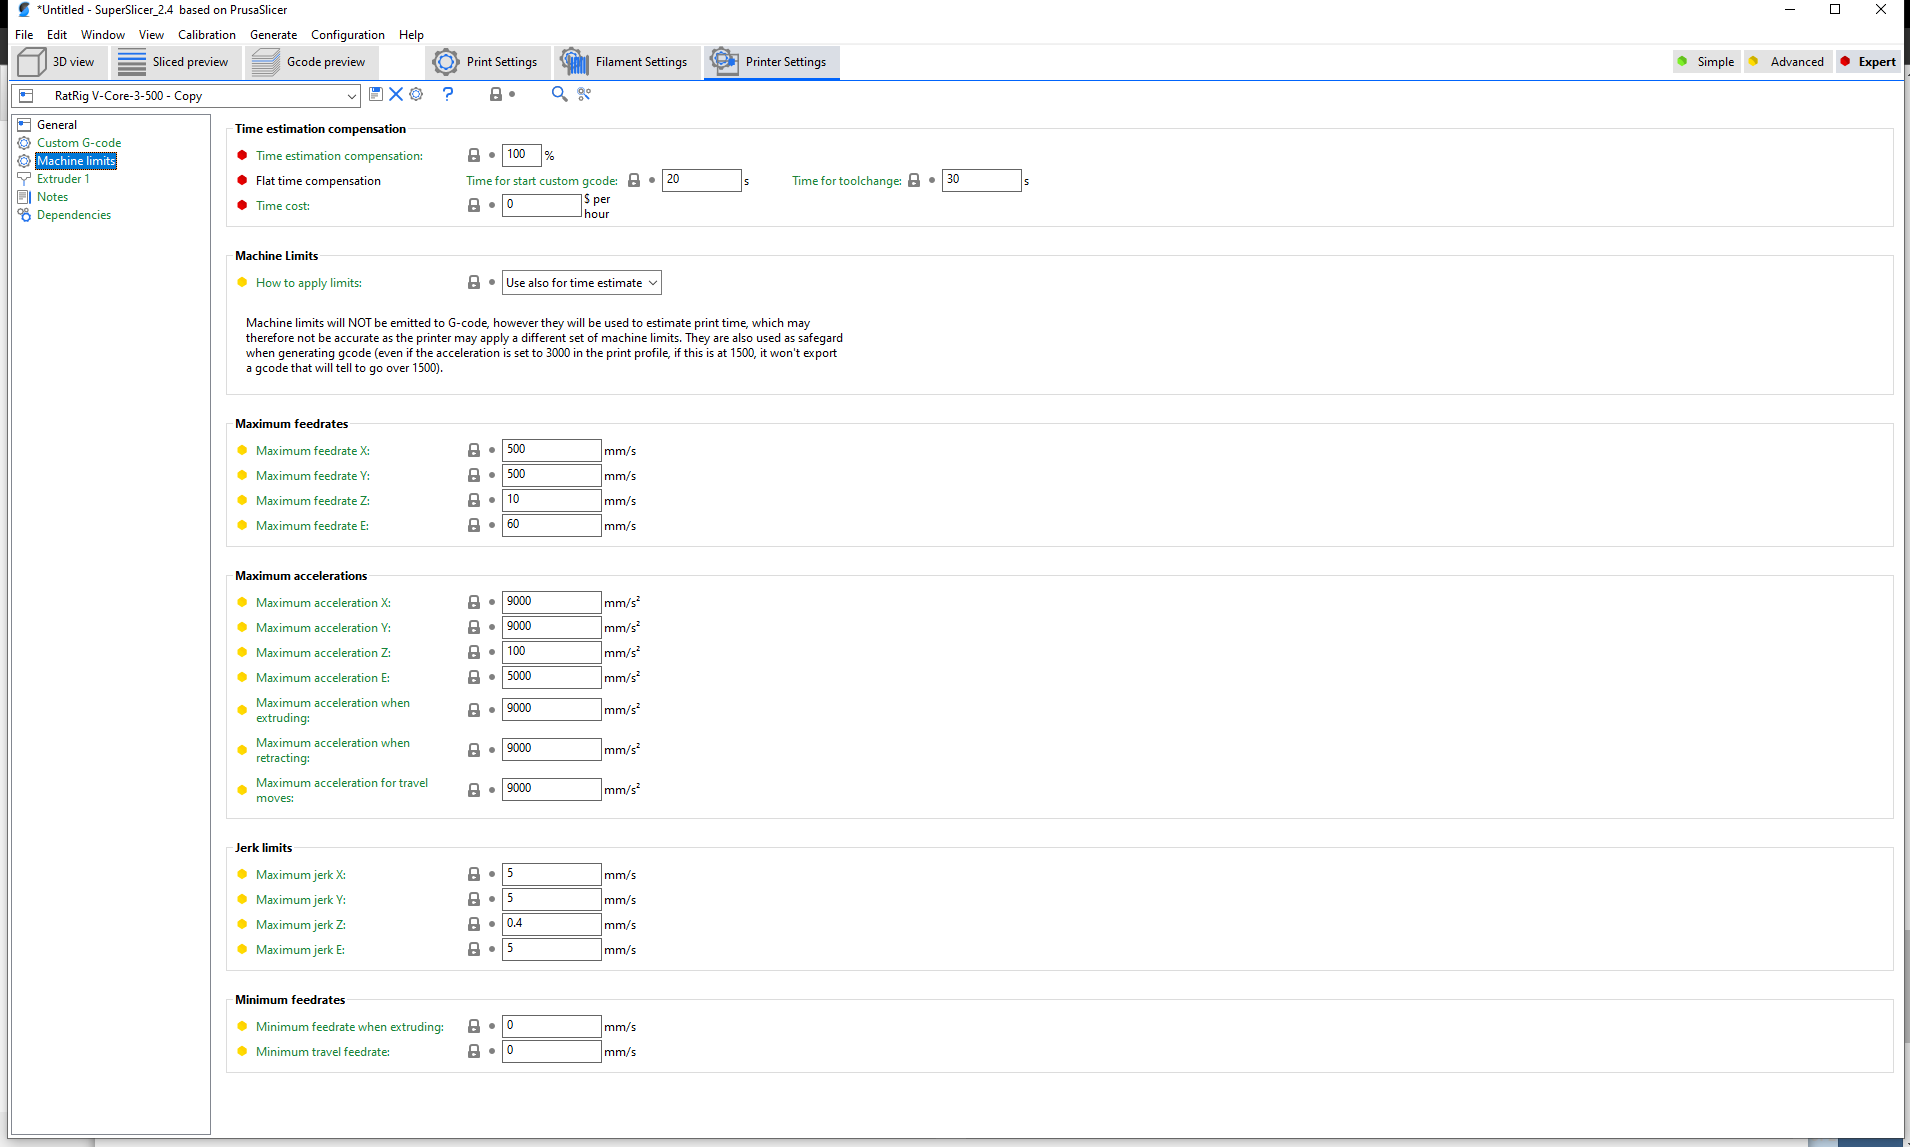Click the Maximum feedrate X input field
1910x1147 pixels.
551,450
